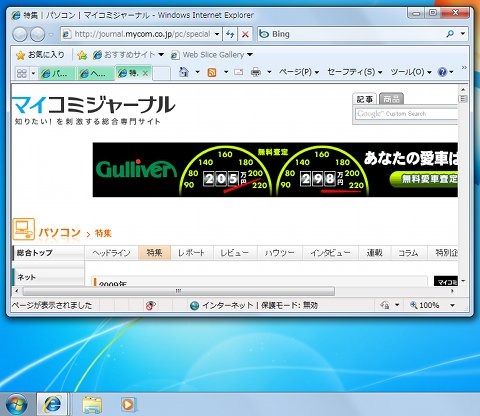This screenshot has height=416, width=480.
Task: Open the Web Slice Gallery link
Action: coord(212,55)
